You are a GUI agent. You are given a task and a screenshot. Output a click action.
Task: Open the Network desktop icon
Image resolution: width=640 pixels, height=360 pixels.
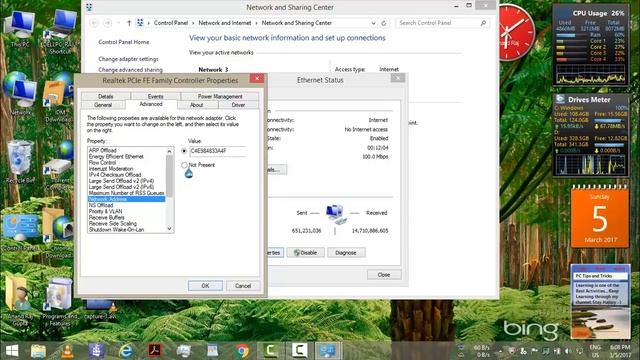click(20, 93)
